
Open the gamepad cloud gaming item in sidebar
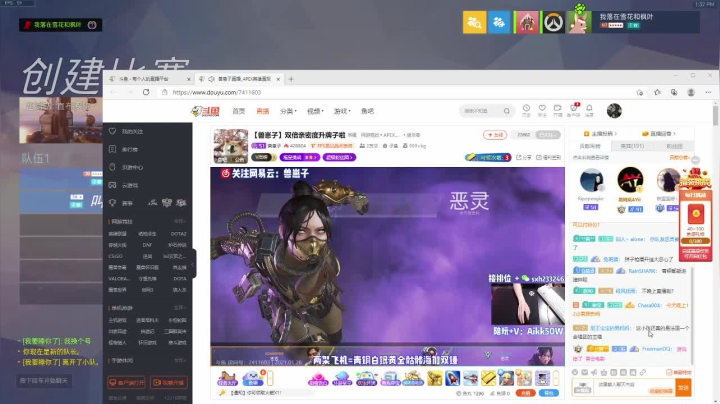[124, 185]
